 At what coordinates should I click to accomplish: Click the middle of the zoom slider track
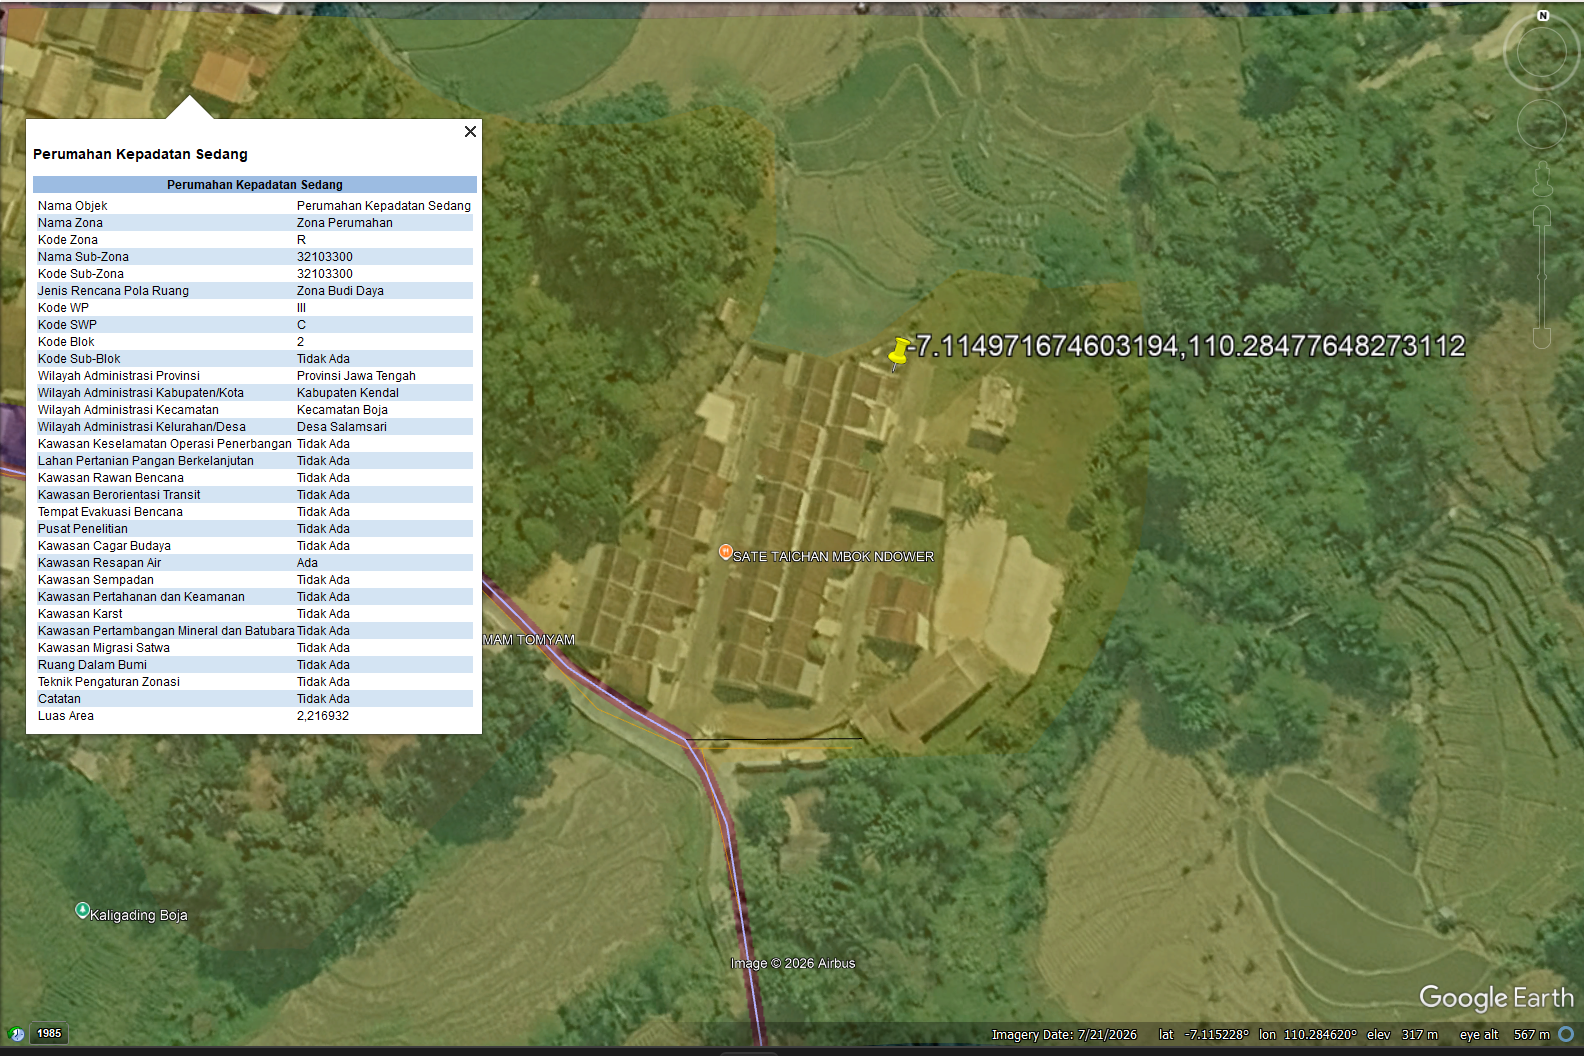click(x=1541, y=277)
